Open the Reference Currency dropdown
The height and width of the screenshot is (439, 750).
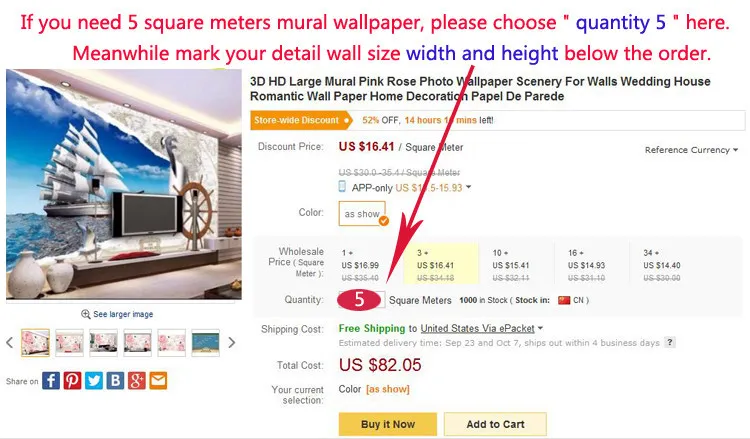[691, 150]
